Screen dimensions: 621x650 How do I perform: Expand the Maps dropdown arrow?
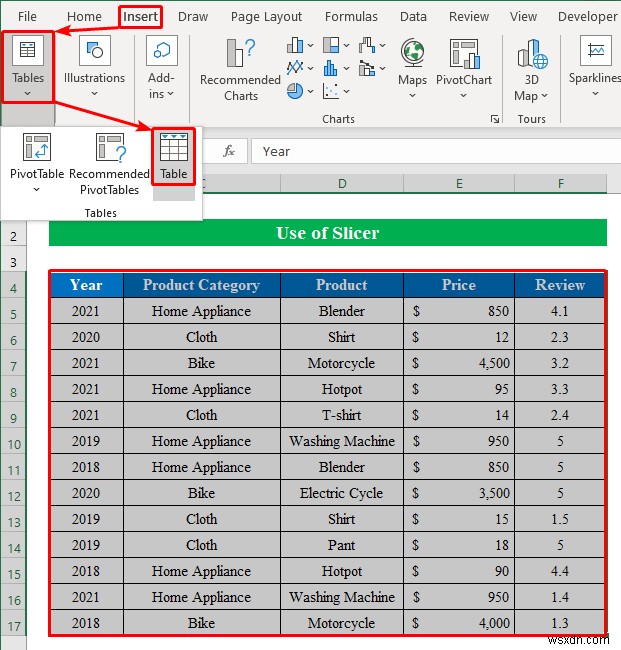click(412, 96)
